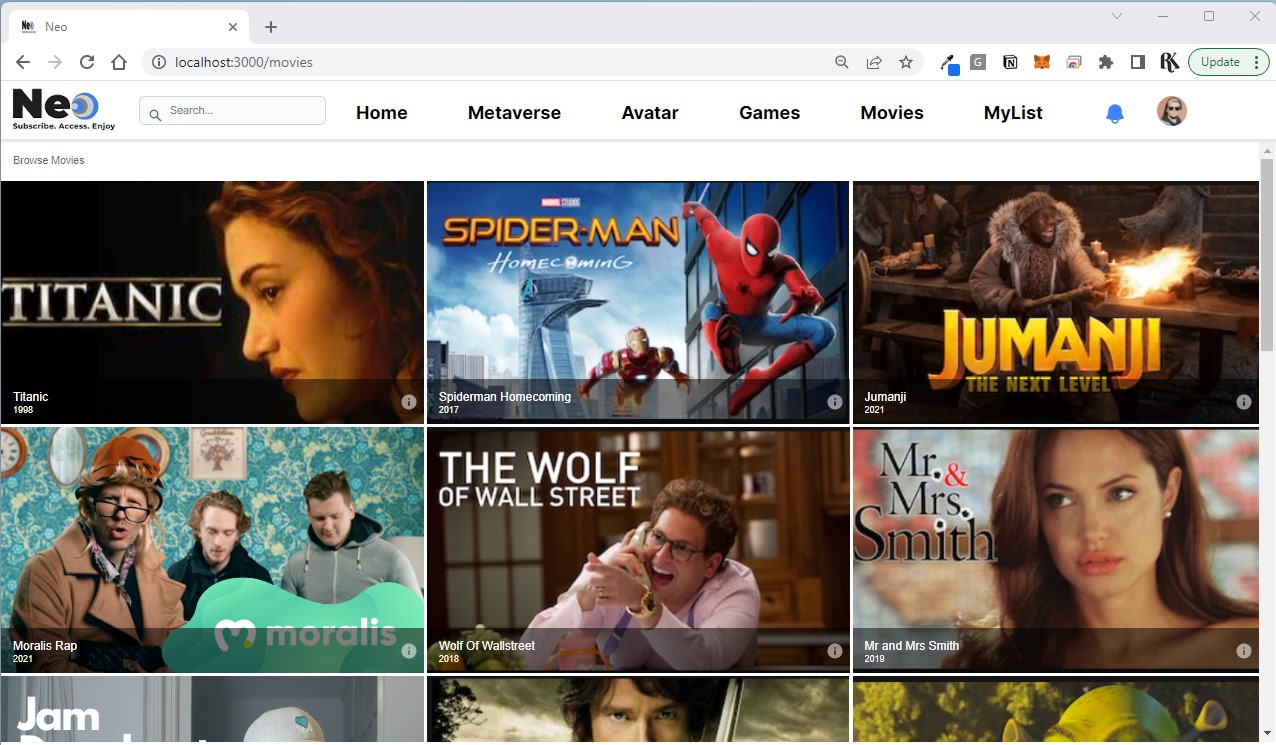The width and height of the screenshot is (1276, 745).
Task: Click the Neo logo
Action: click(64, 110)
